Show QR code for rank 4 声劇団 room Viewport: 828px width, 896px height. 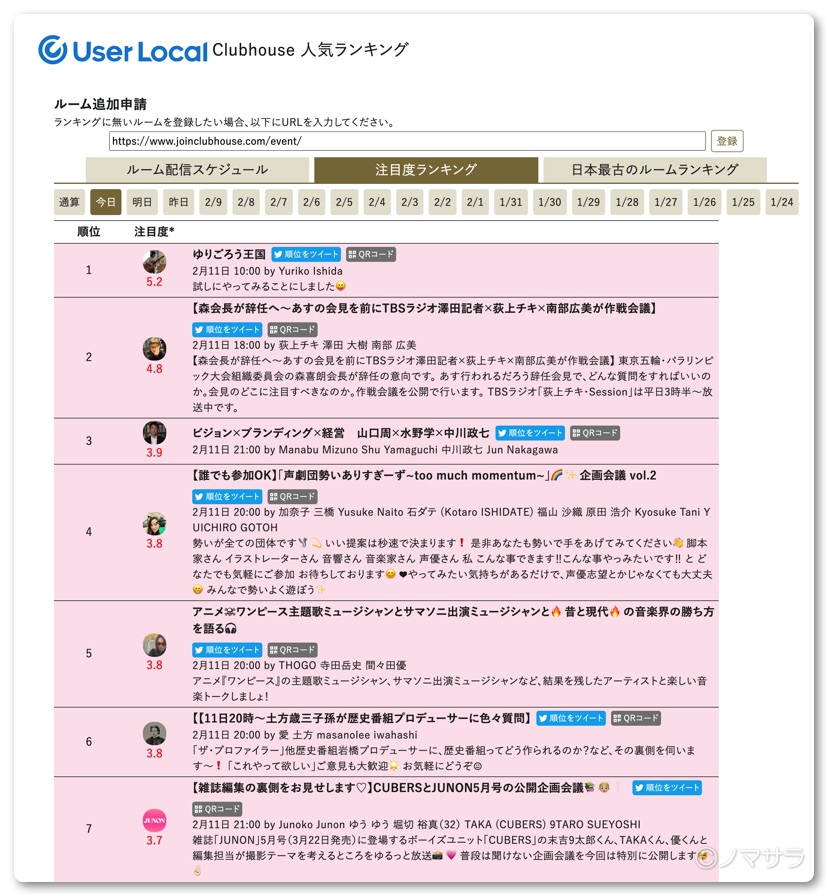click(x=292, y=496)
